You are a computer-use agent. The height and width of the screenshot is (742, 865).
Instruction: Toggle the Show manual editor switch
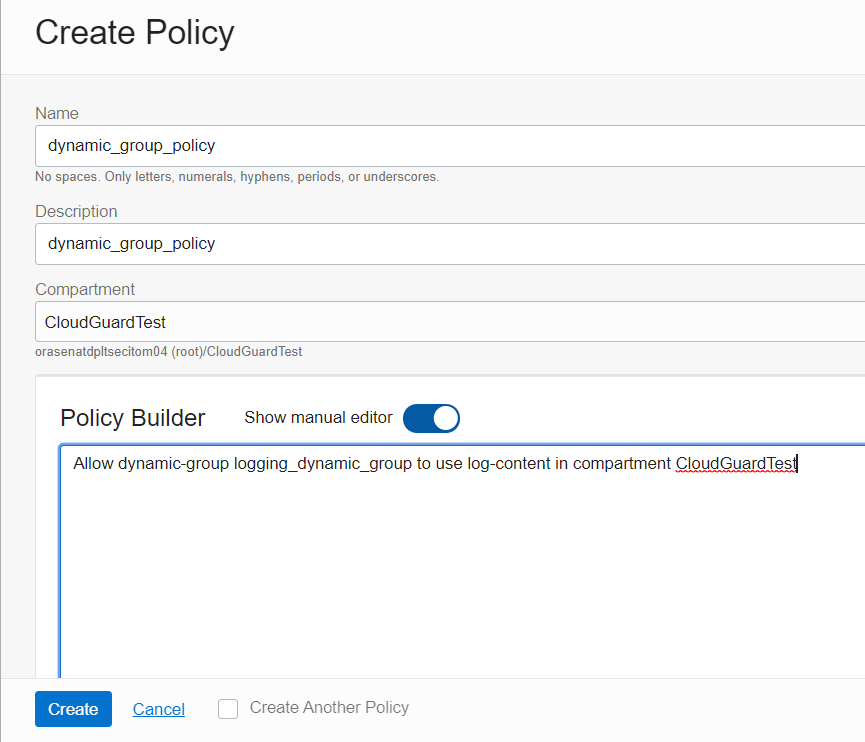[x=431, y=418]
